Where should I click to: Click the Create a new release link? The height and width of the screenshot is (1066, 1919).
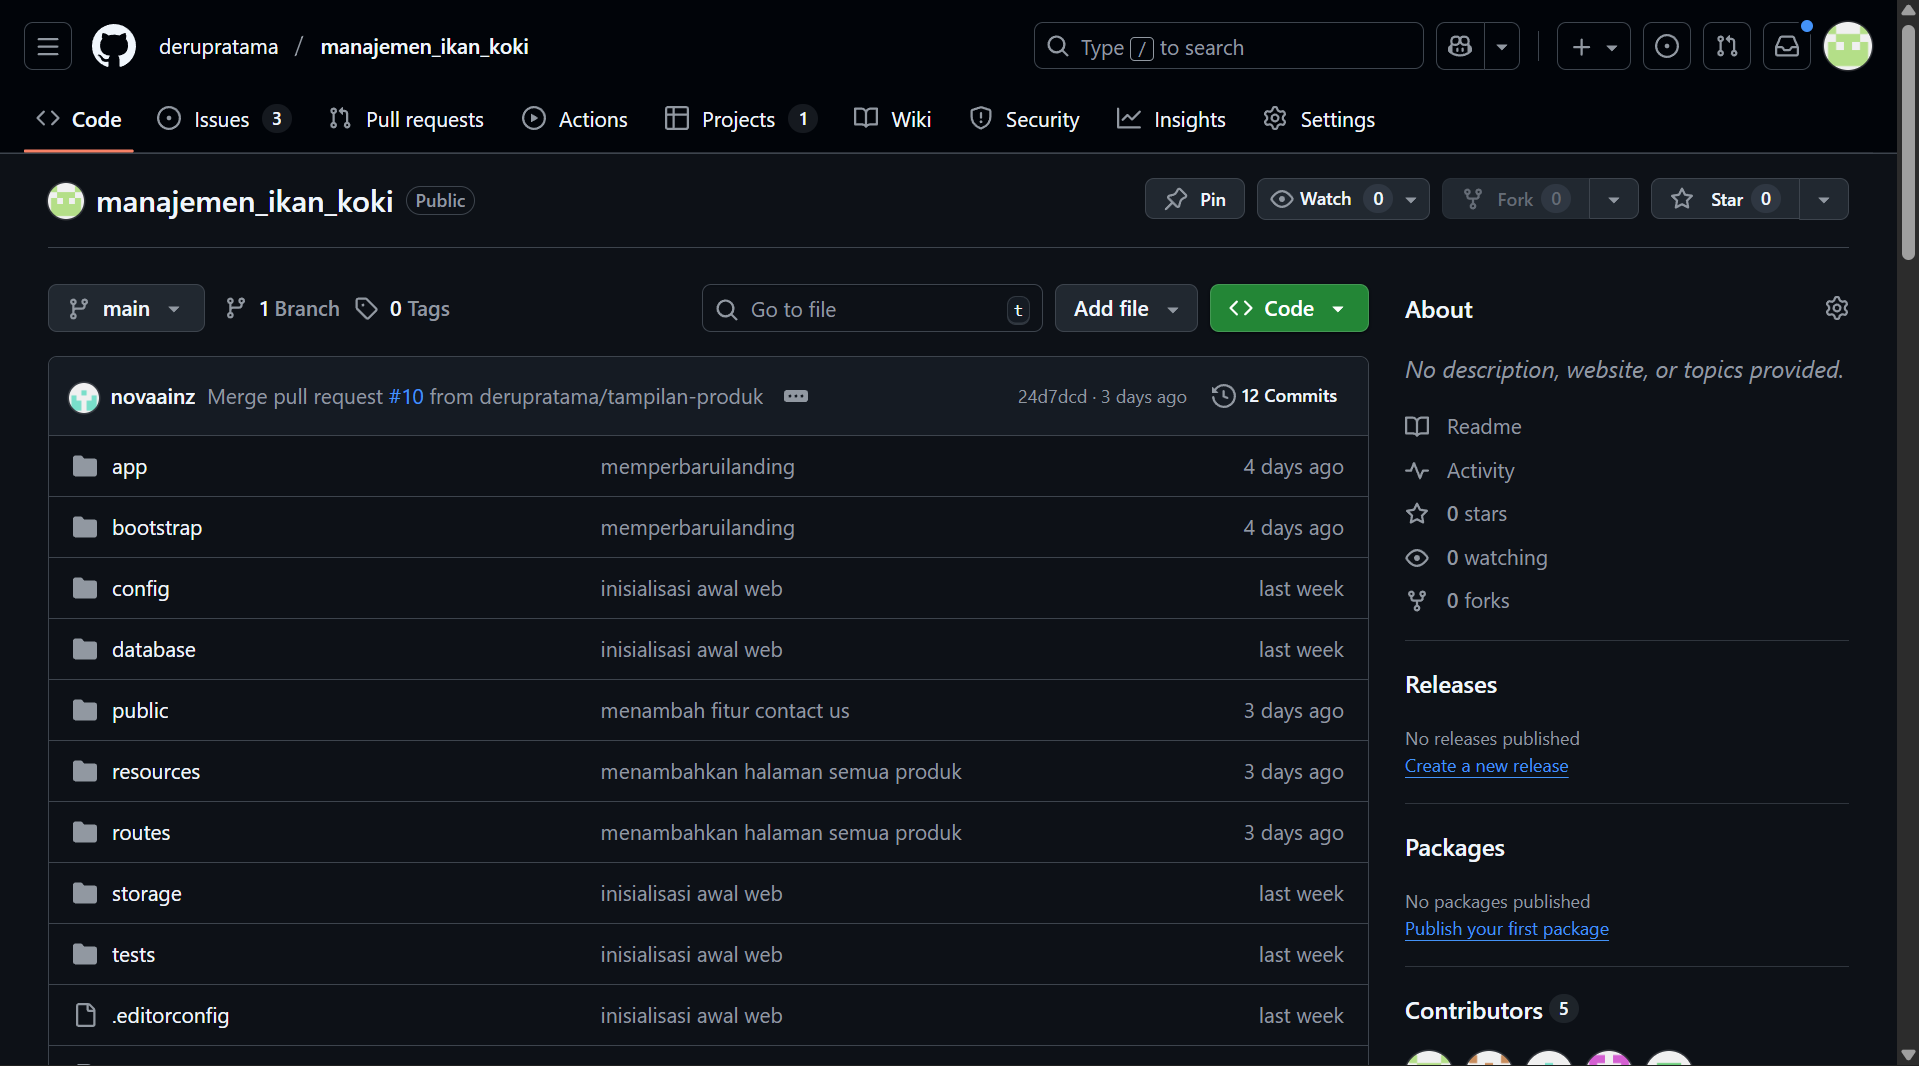pos(1486,766)
